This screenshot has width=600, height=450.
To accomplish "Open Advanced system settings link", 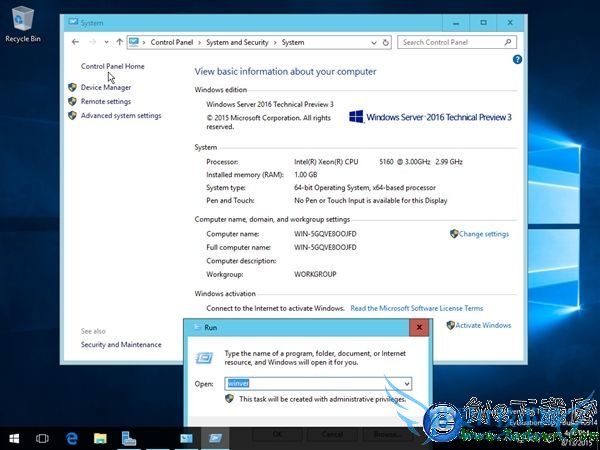I will [x=121, y=116].
